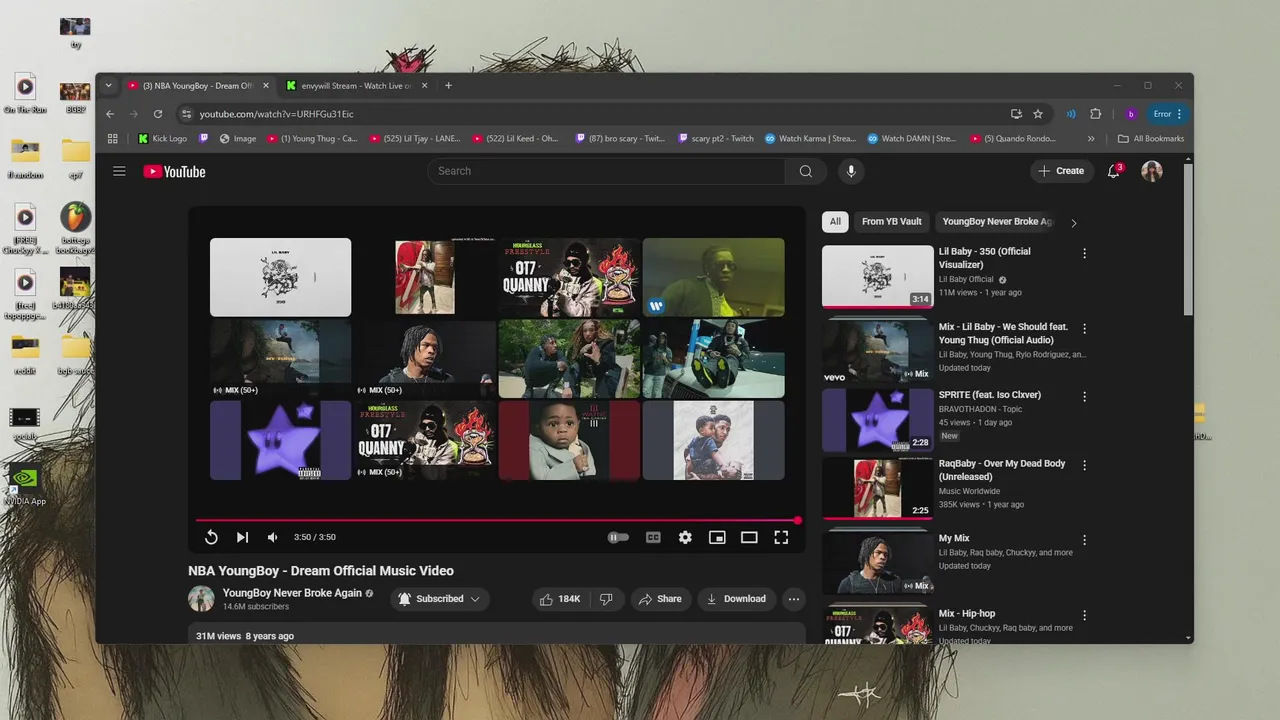Skip to next video in player
Screen dimensions: 1280x720
(242, 537)
